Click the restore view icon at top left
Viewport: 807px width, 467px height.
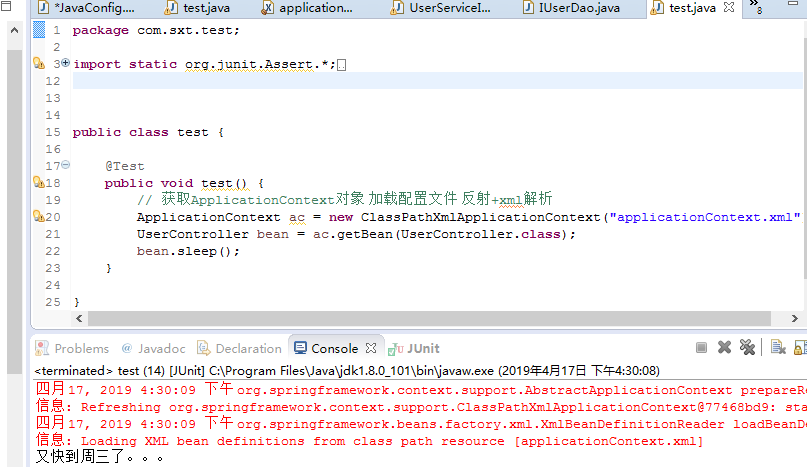(x=6, y=6)
